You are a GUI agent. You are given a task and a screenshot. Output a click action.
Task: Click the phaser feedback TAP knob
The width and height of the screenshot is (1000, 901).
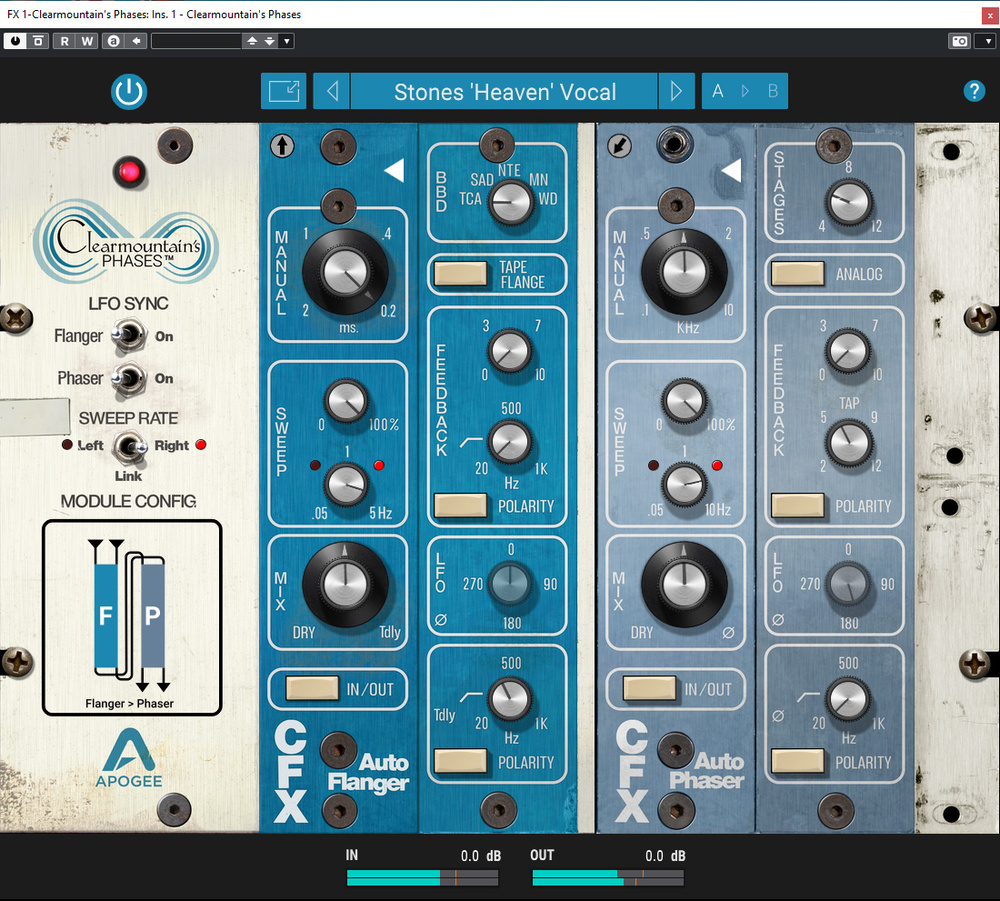point(849,443)
